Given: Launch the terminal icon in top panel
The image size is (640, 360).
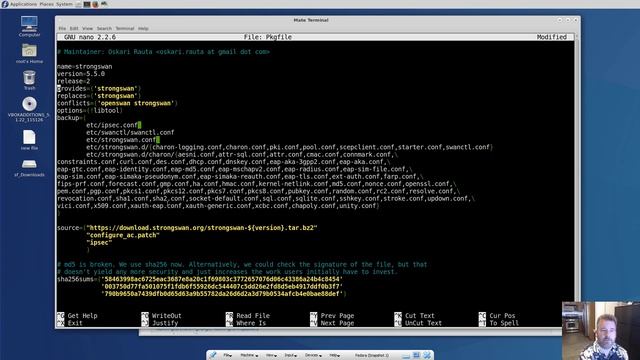Looking at the screenshot, I should pyautogui.click(x=87, y=4).
